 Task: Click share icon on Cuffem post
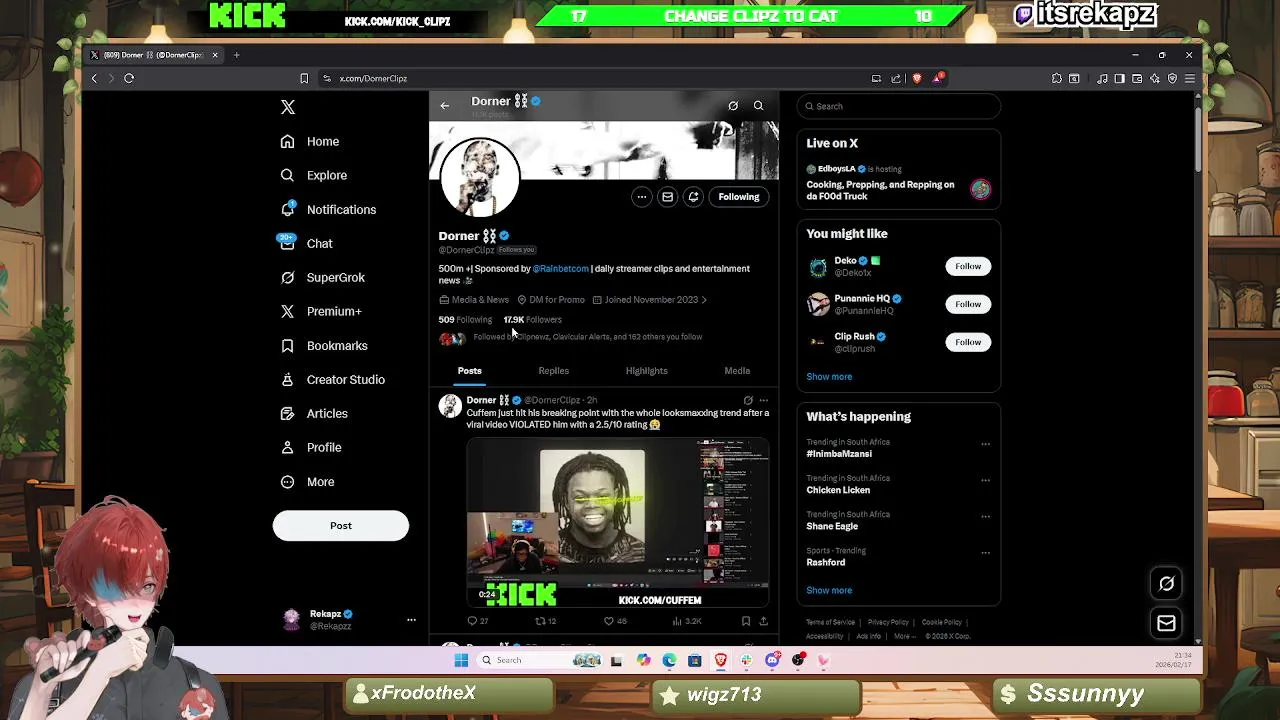click(763, 621)
